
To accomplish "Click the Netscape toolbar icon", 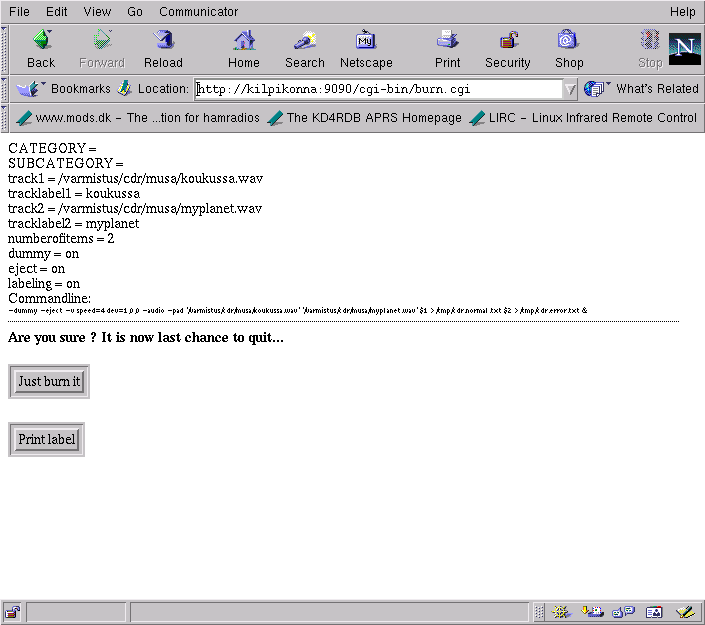I will (x=366, y=48).
